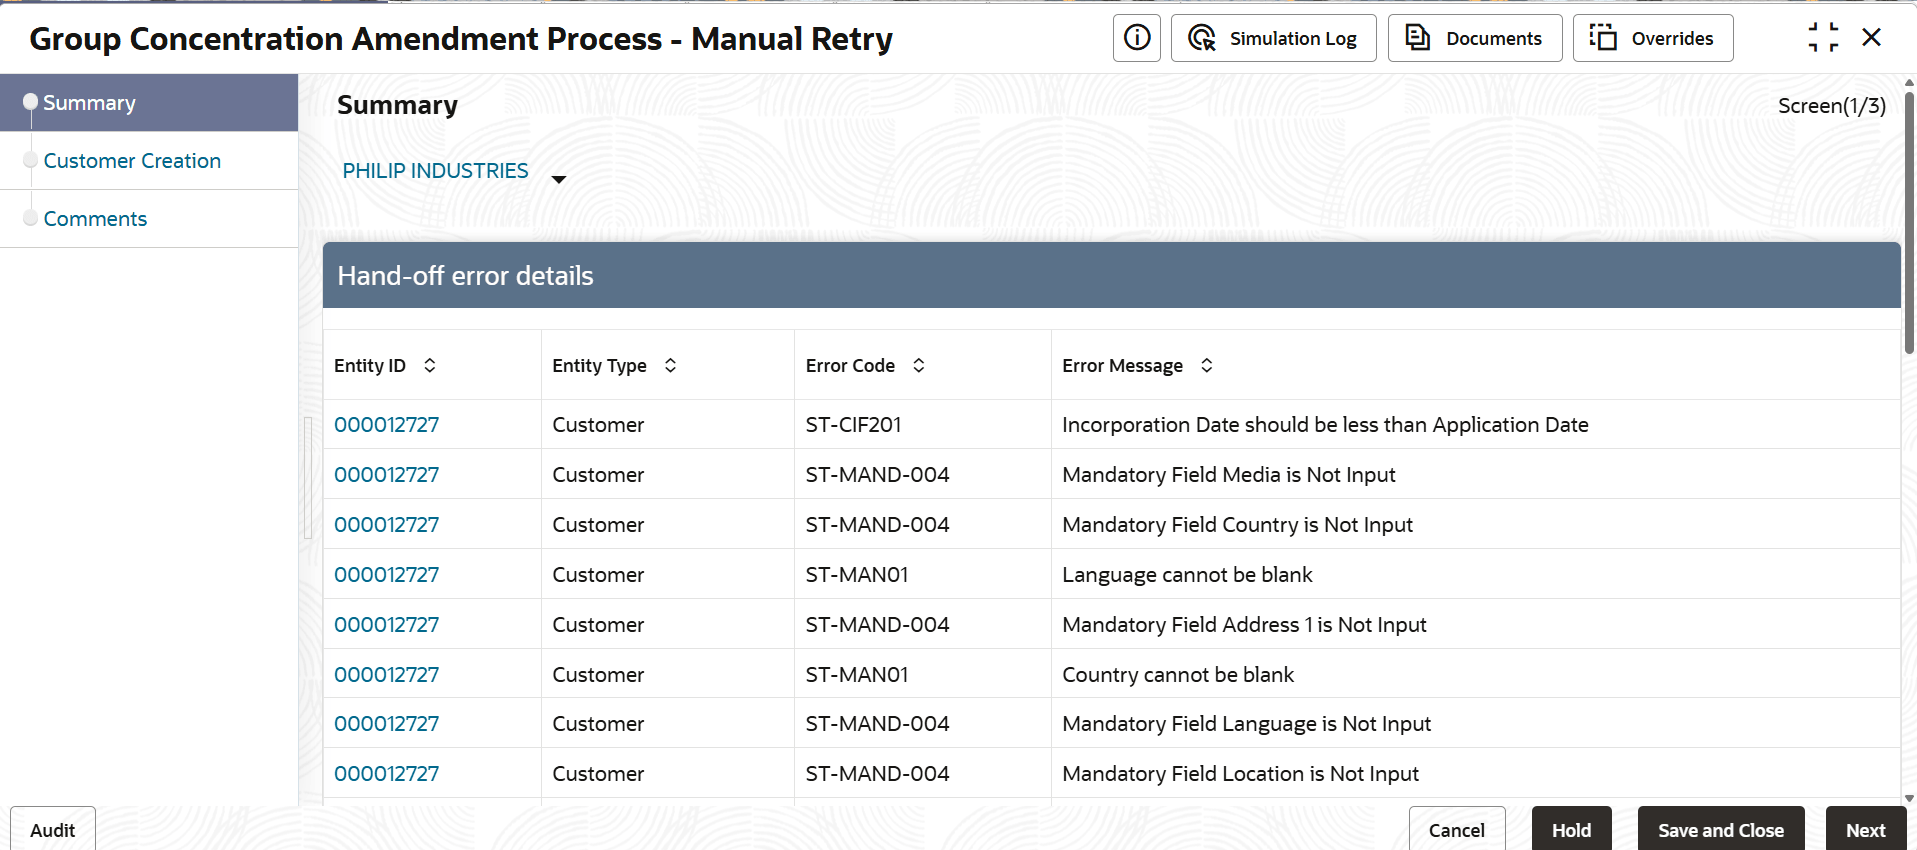Click the information icon in header
The width and height of the screenshot is (1917, 850).
1136,38
